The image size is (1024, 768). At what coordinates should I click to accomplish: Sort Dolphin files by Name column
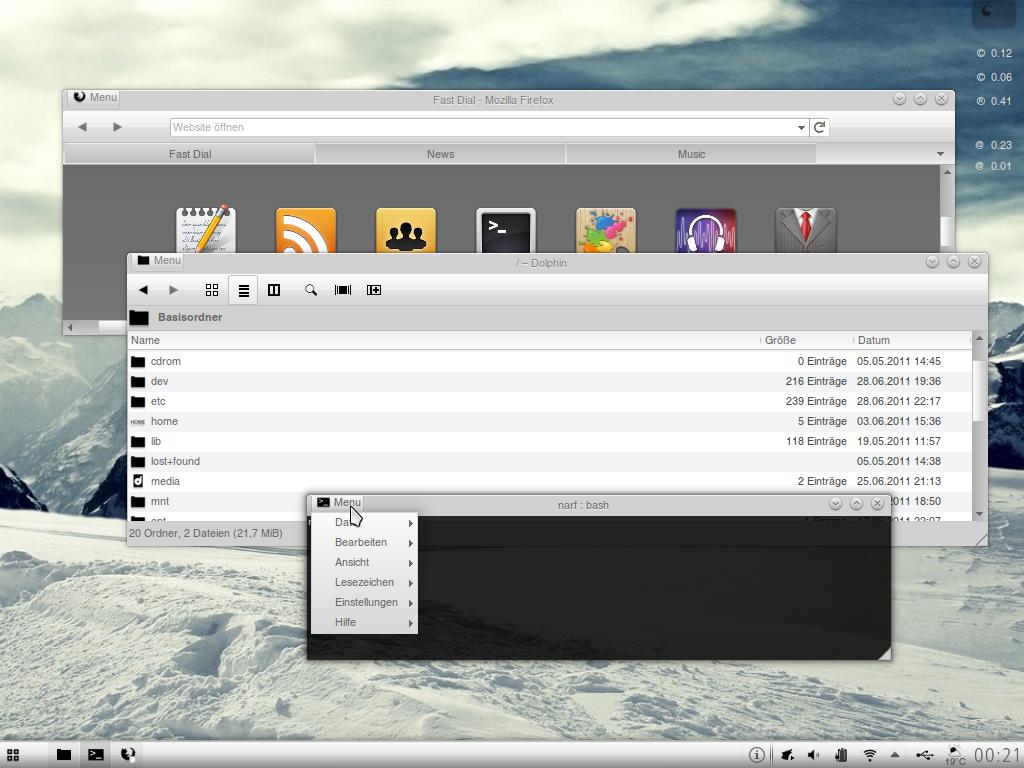pos(444,340)
